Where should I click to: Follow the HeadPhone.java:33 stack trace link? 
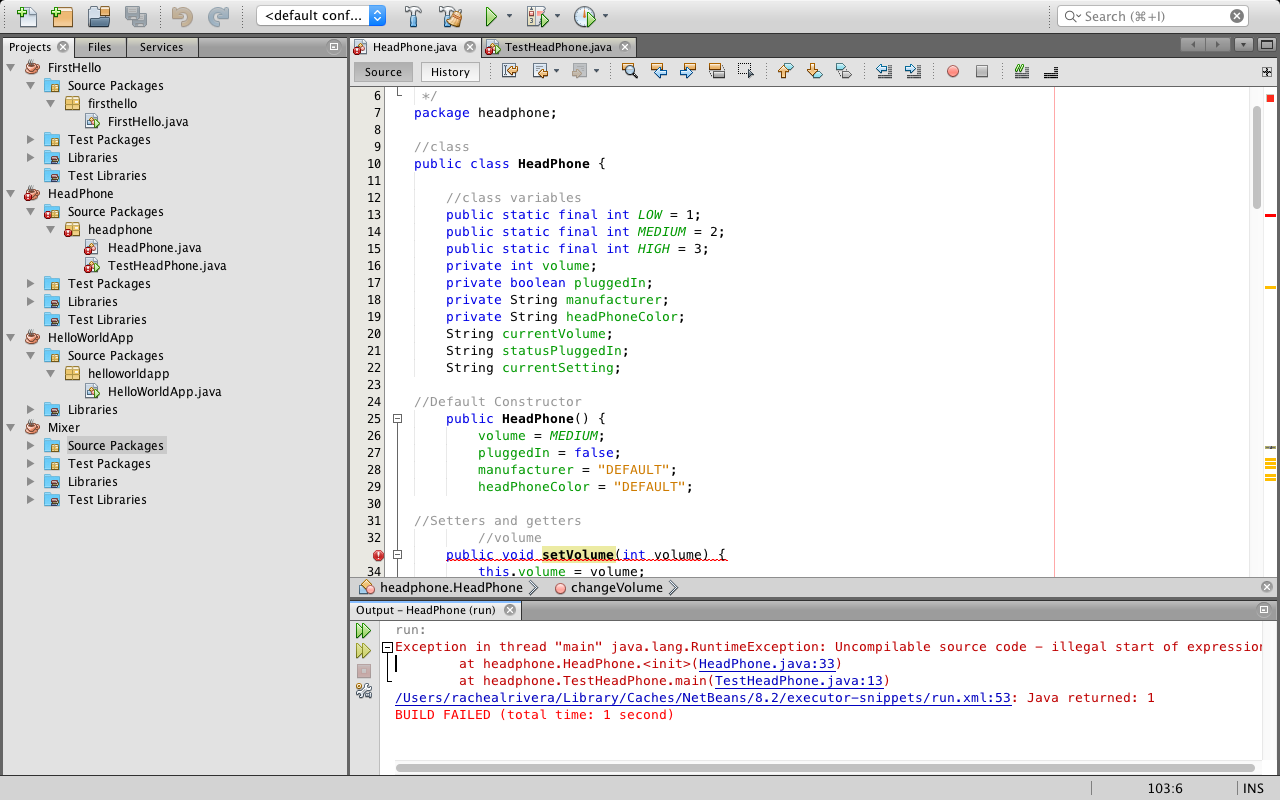point(768,664)
